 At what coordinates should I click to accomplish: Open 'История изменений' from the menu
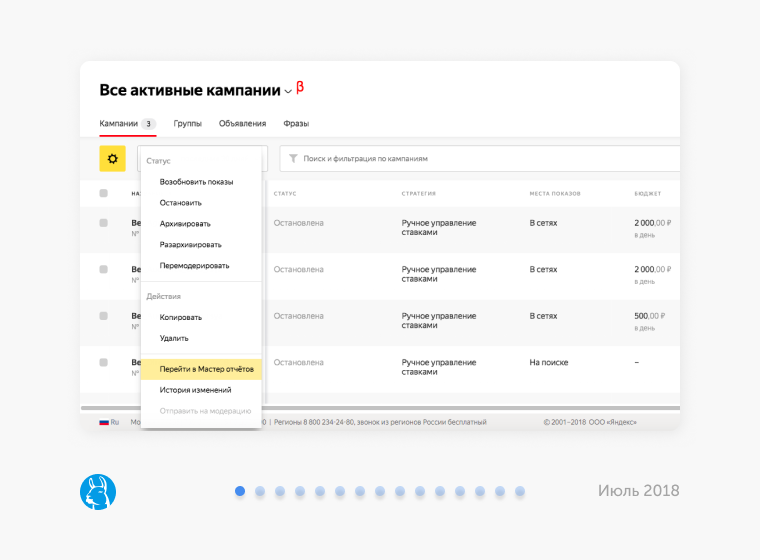pyautogui.click(x=195, y=390)
